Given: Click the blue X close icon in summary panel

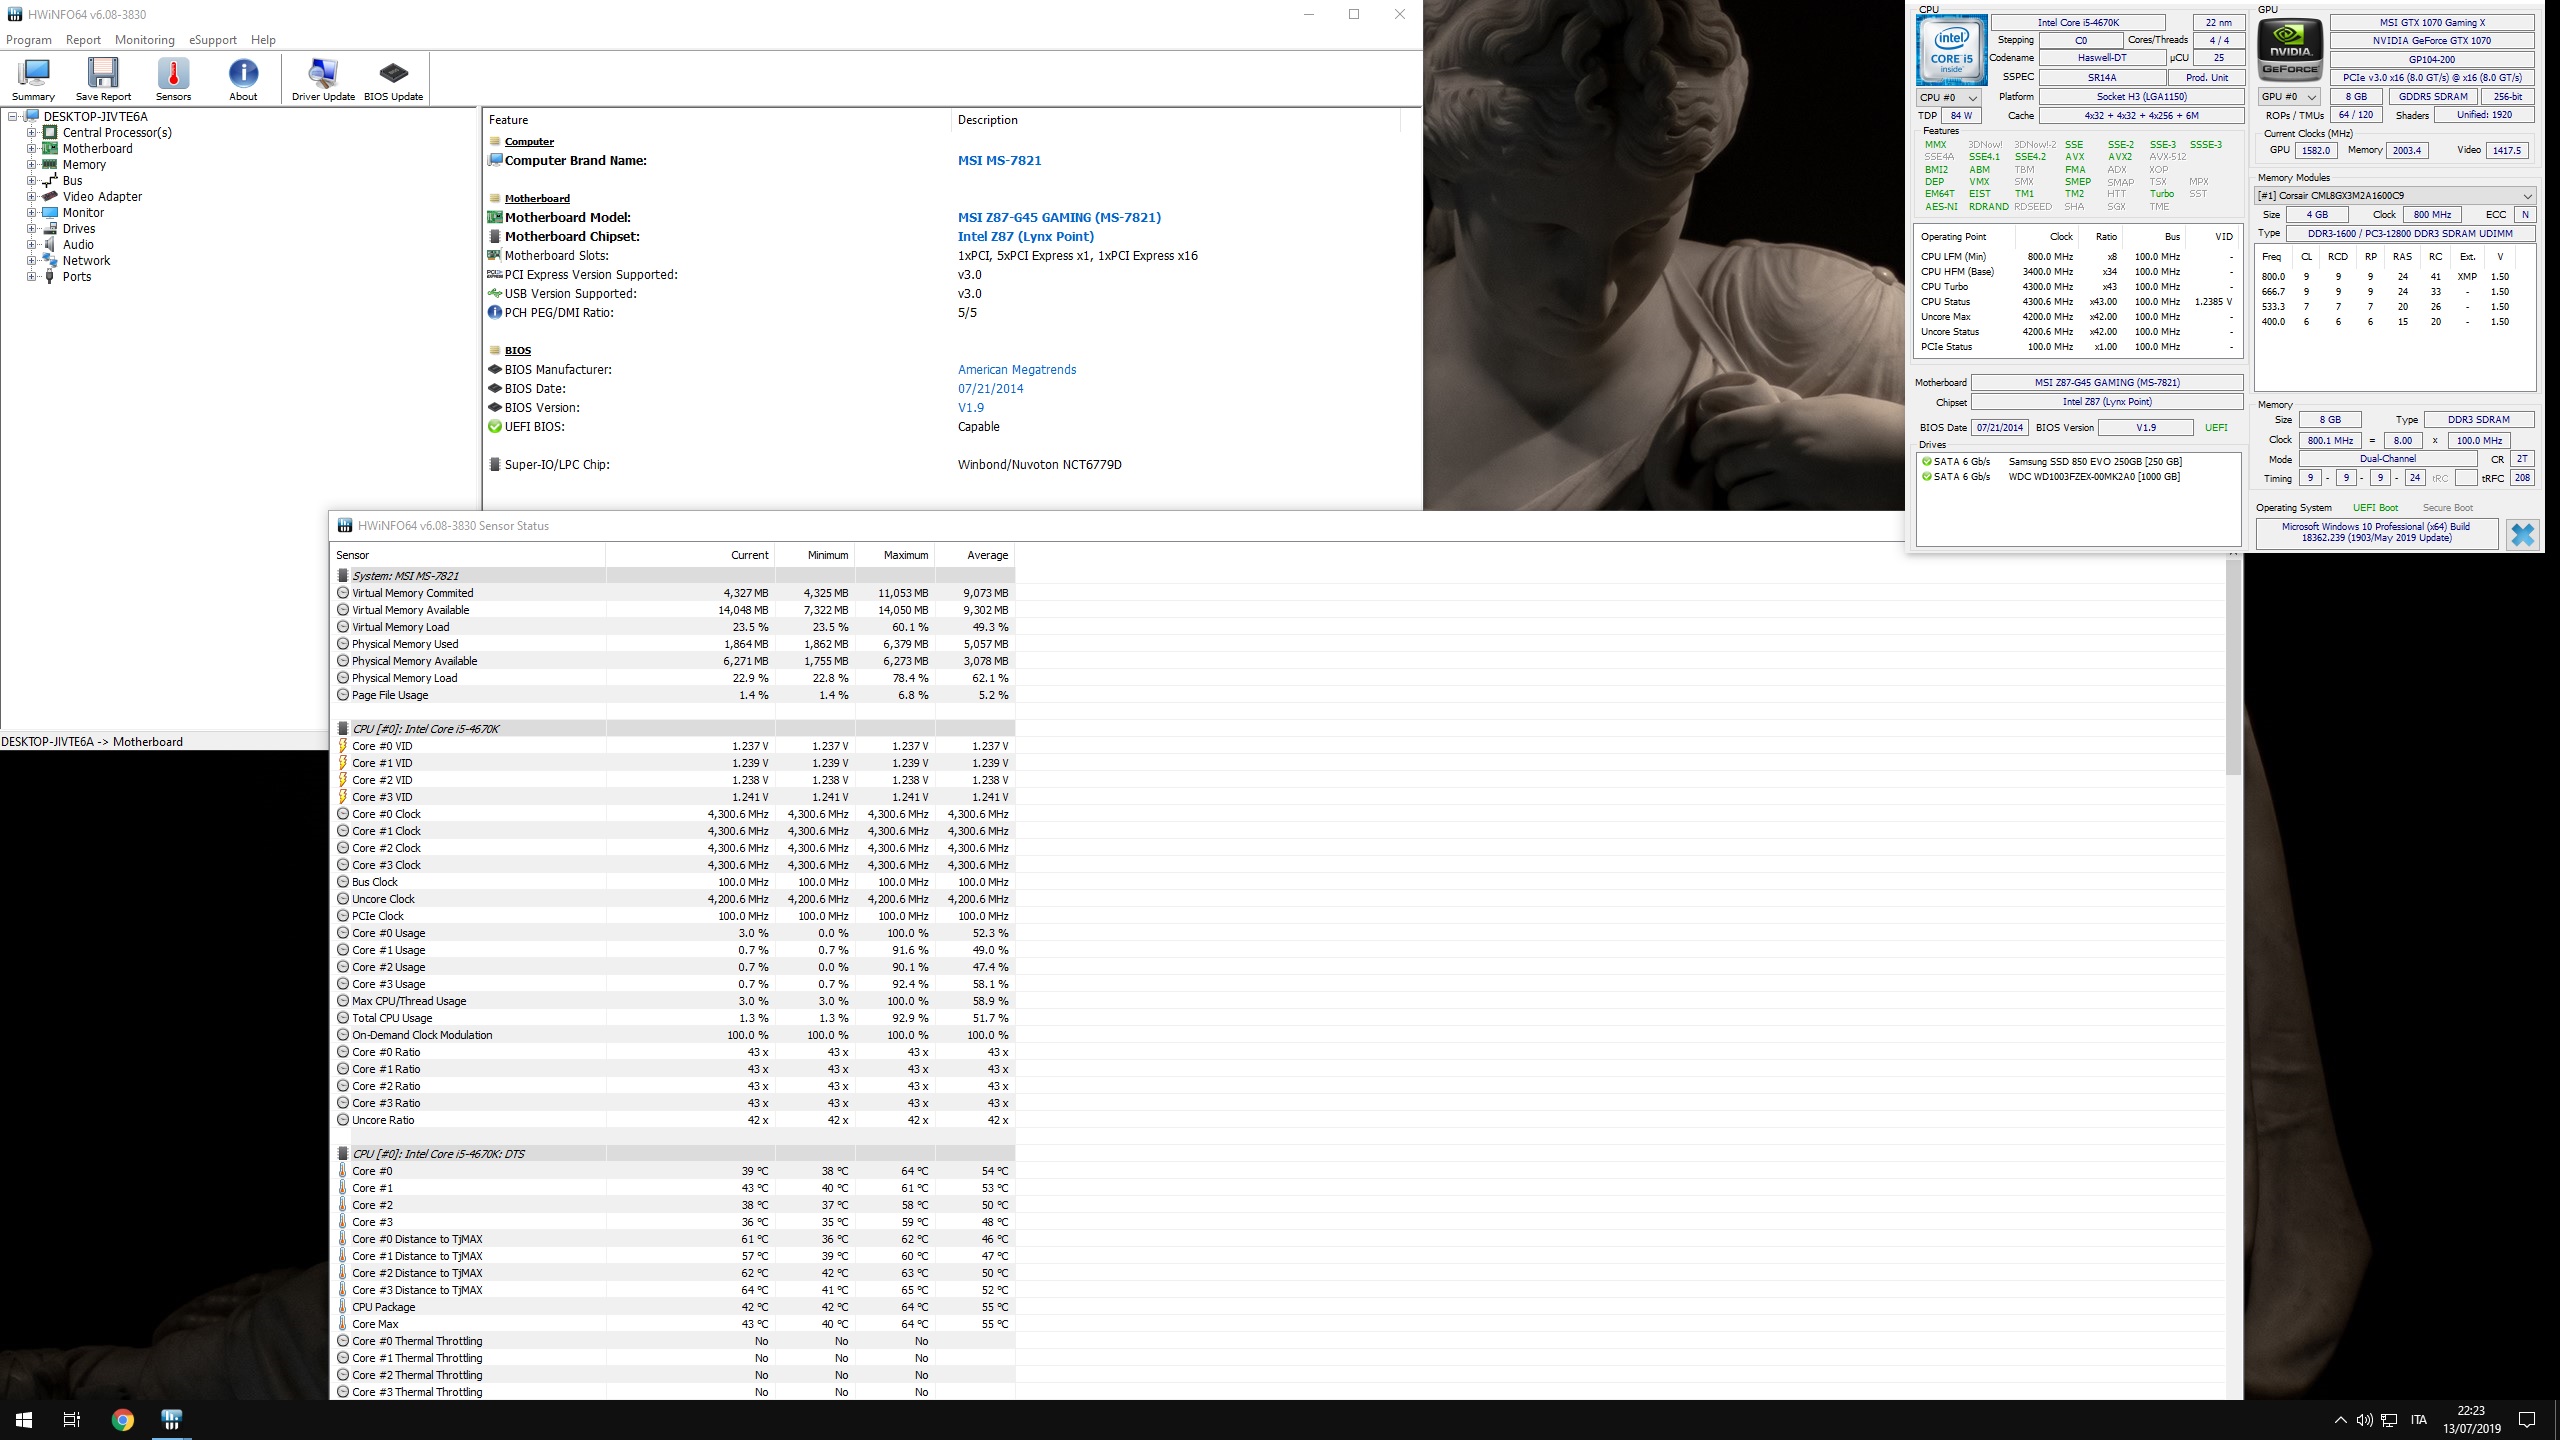Looking at the screenshot, I should pos(2522,534).
